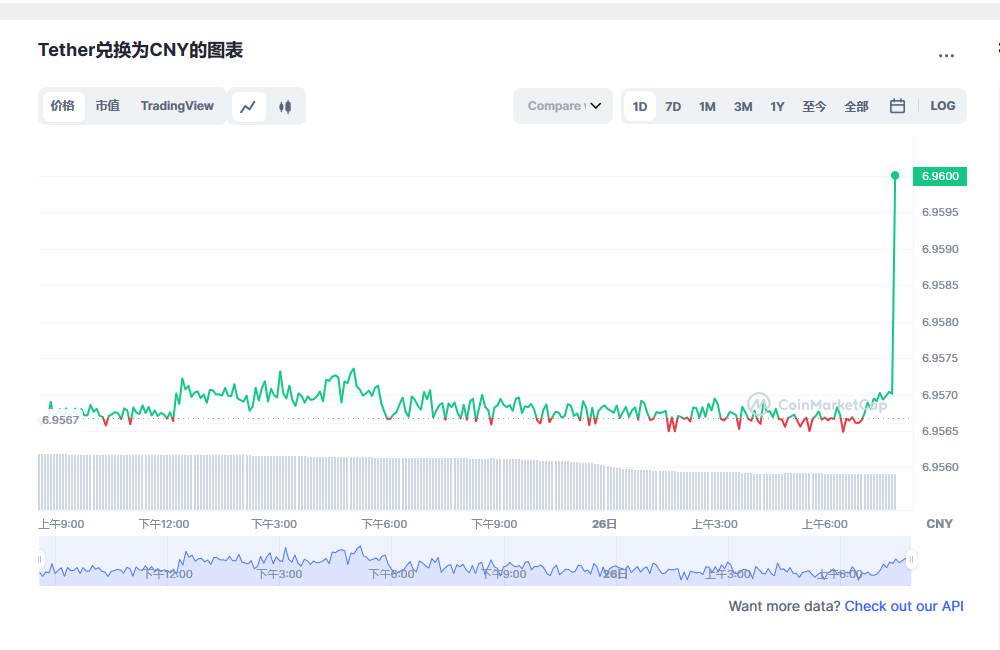This screenshot has height=650, width=1000.
Task: Click the 下午9:00 x-axis label
Action: click(x=494, y=524)
